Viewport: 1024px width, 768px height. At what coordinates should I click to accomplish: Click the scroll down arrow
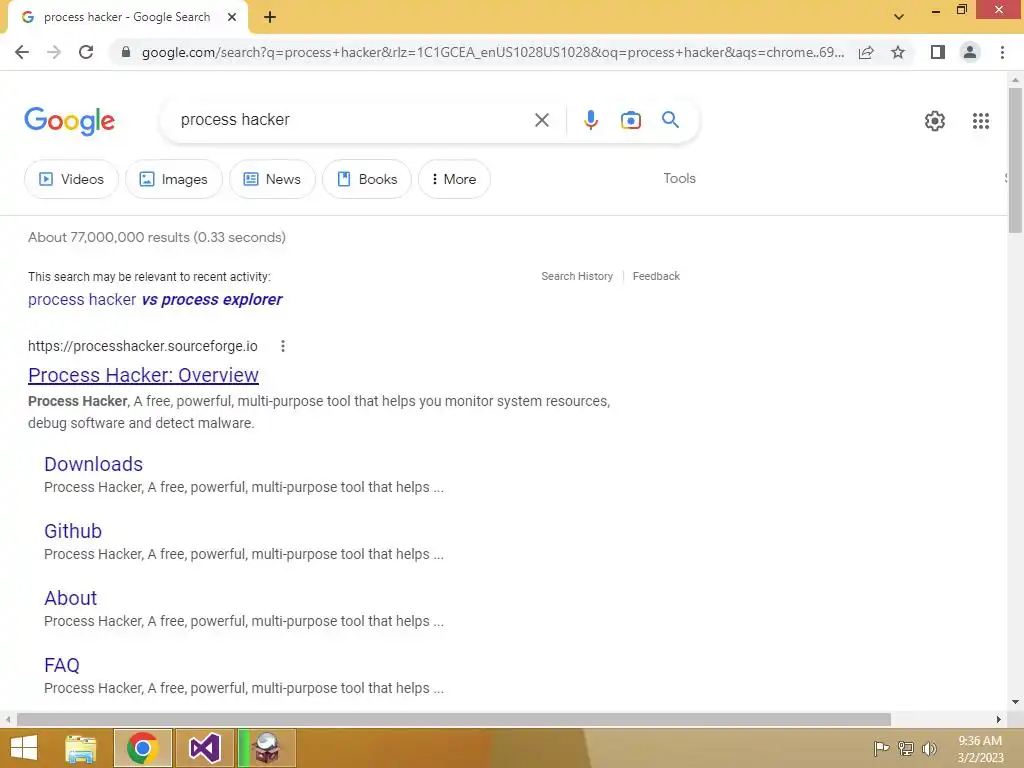(x=1015, y=702)
